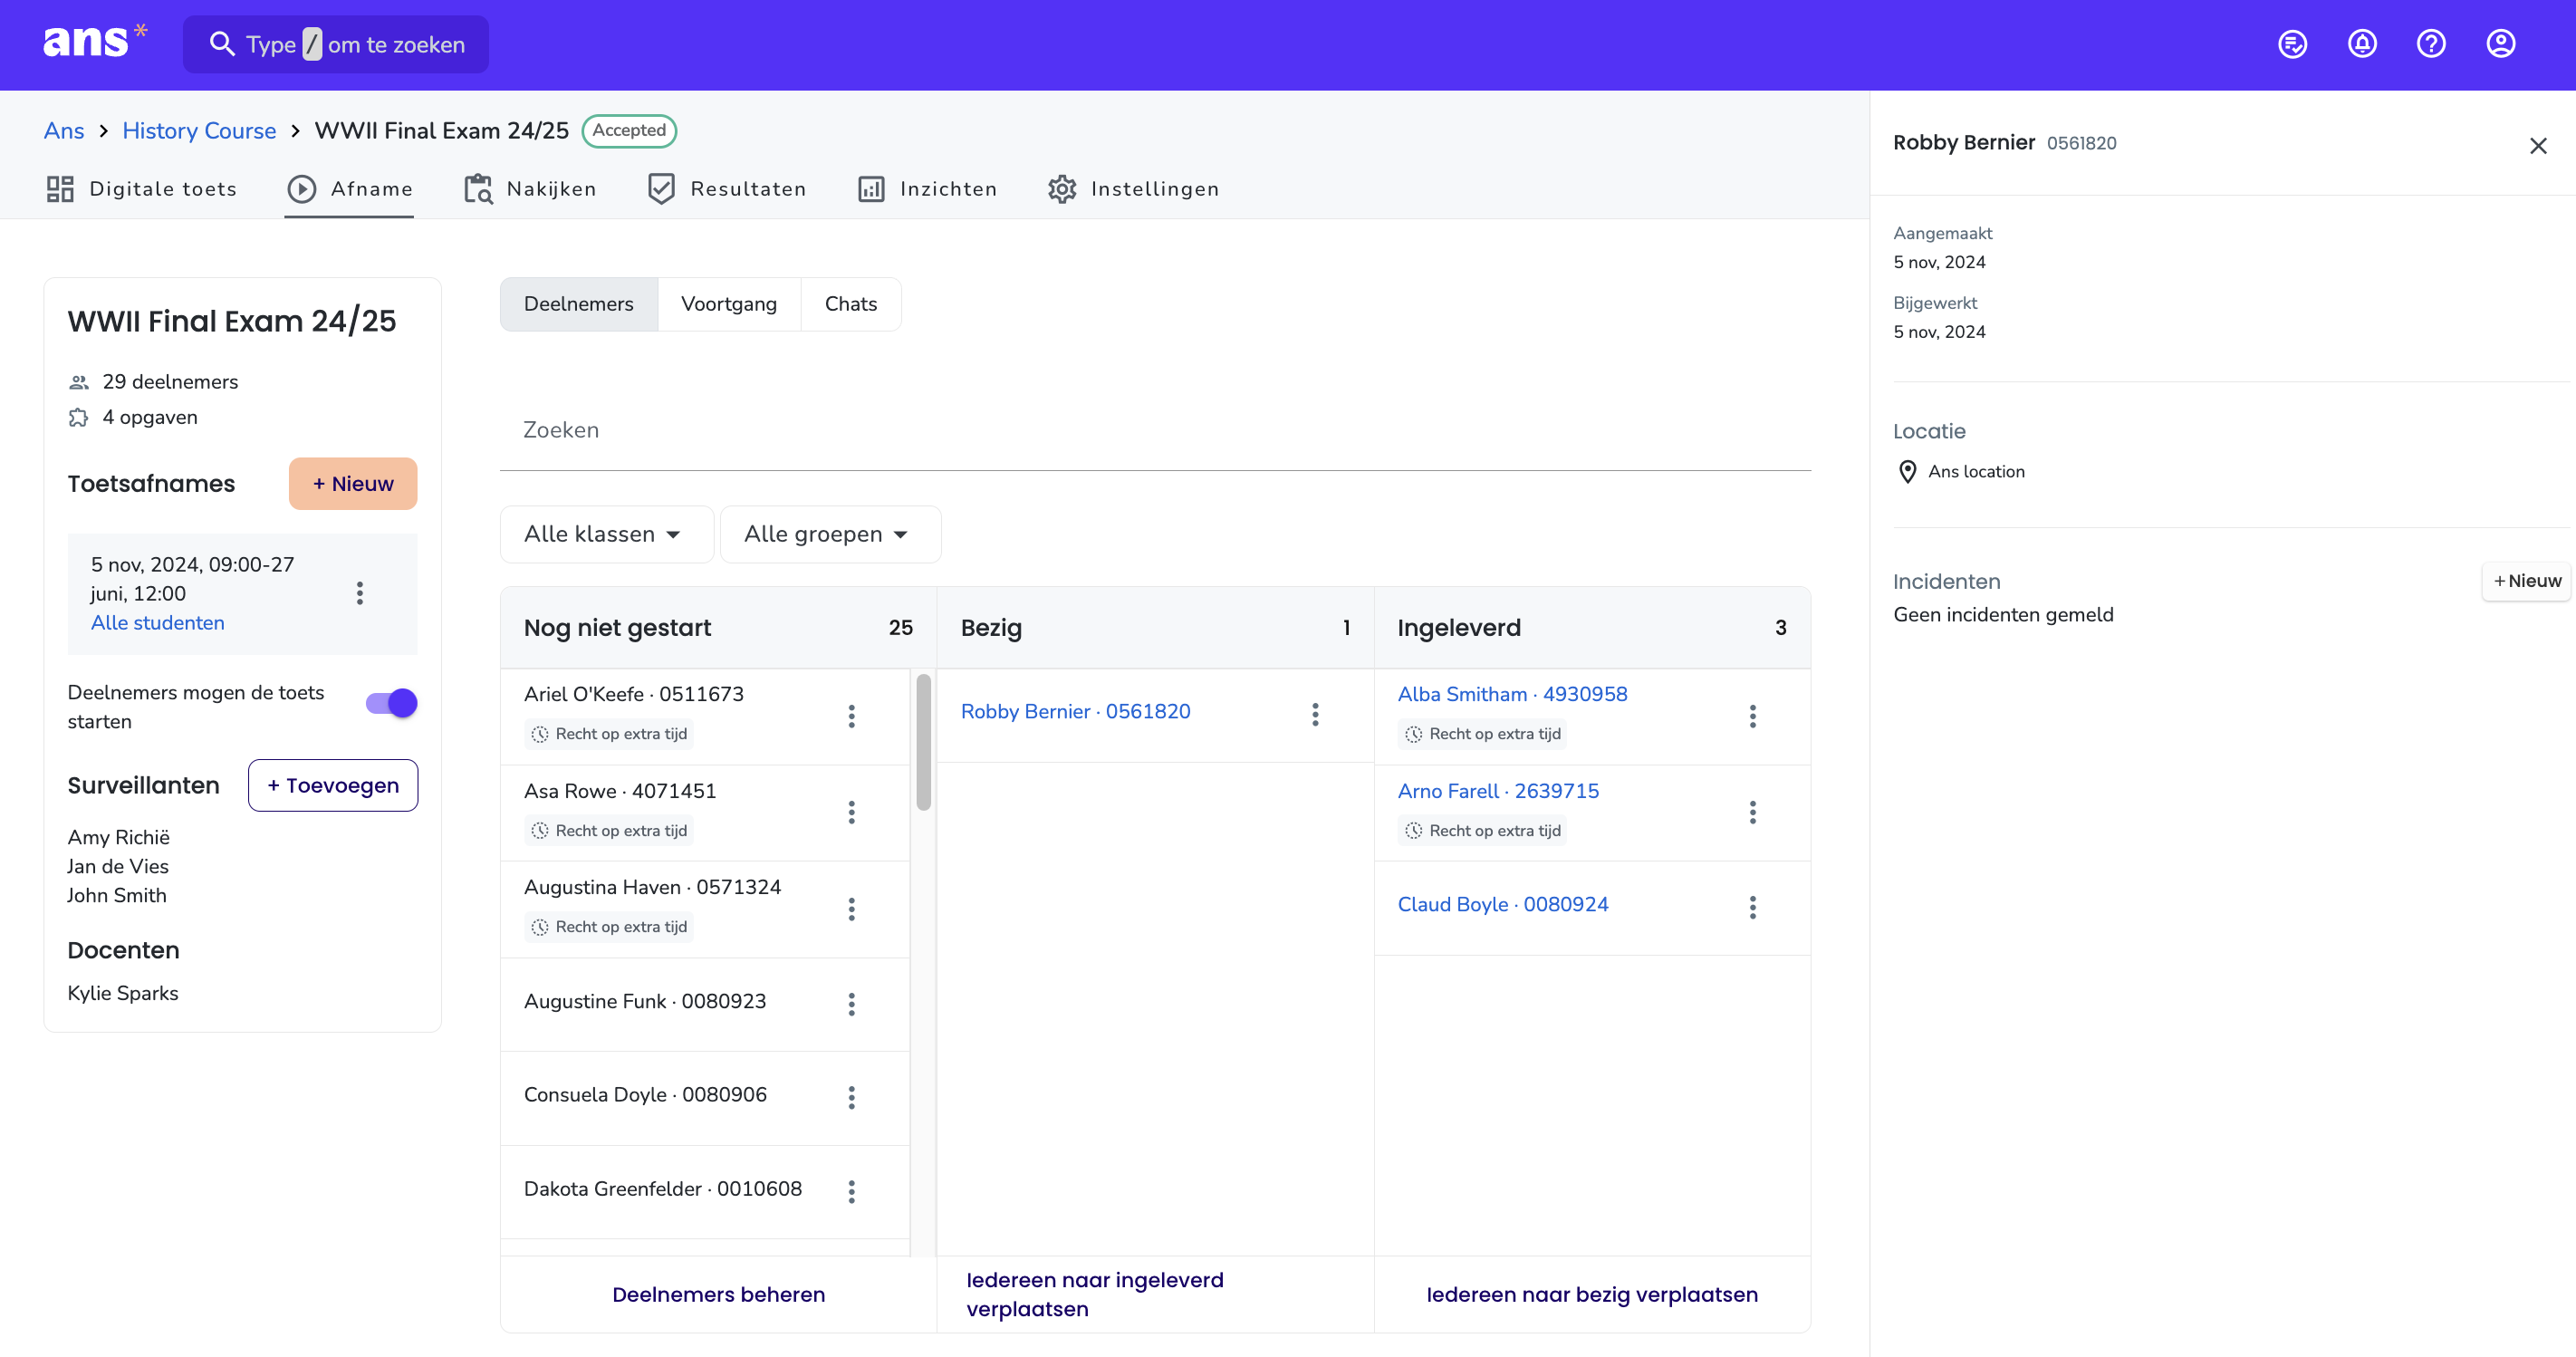Viewport: 2576px width, 1357px height.
Task: Open the Digitale toets tab
Action: pyautogui.click(x=142, y=189)
